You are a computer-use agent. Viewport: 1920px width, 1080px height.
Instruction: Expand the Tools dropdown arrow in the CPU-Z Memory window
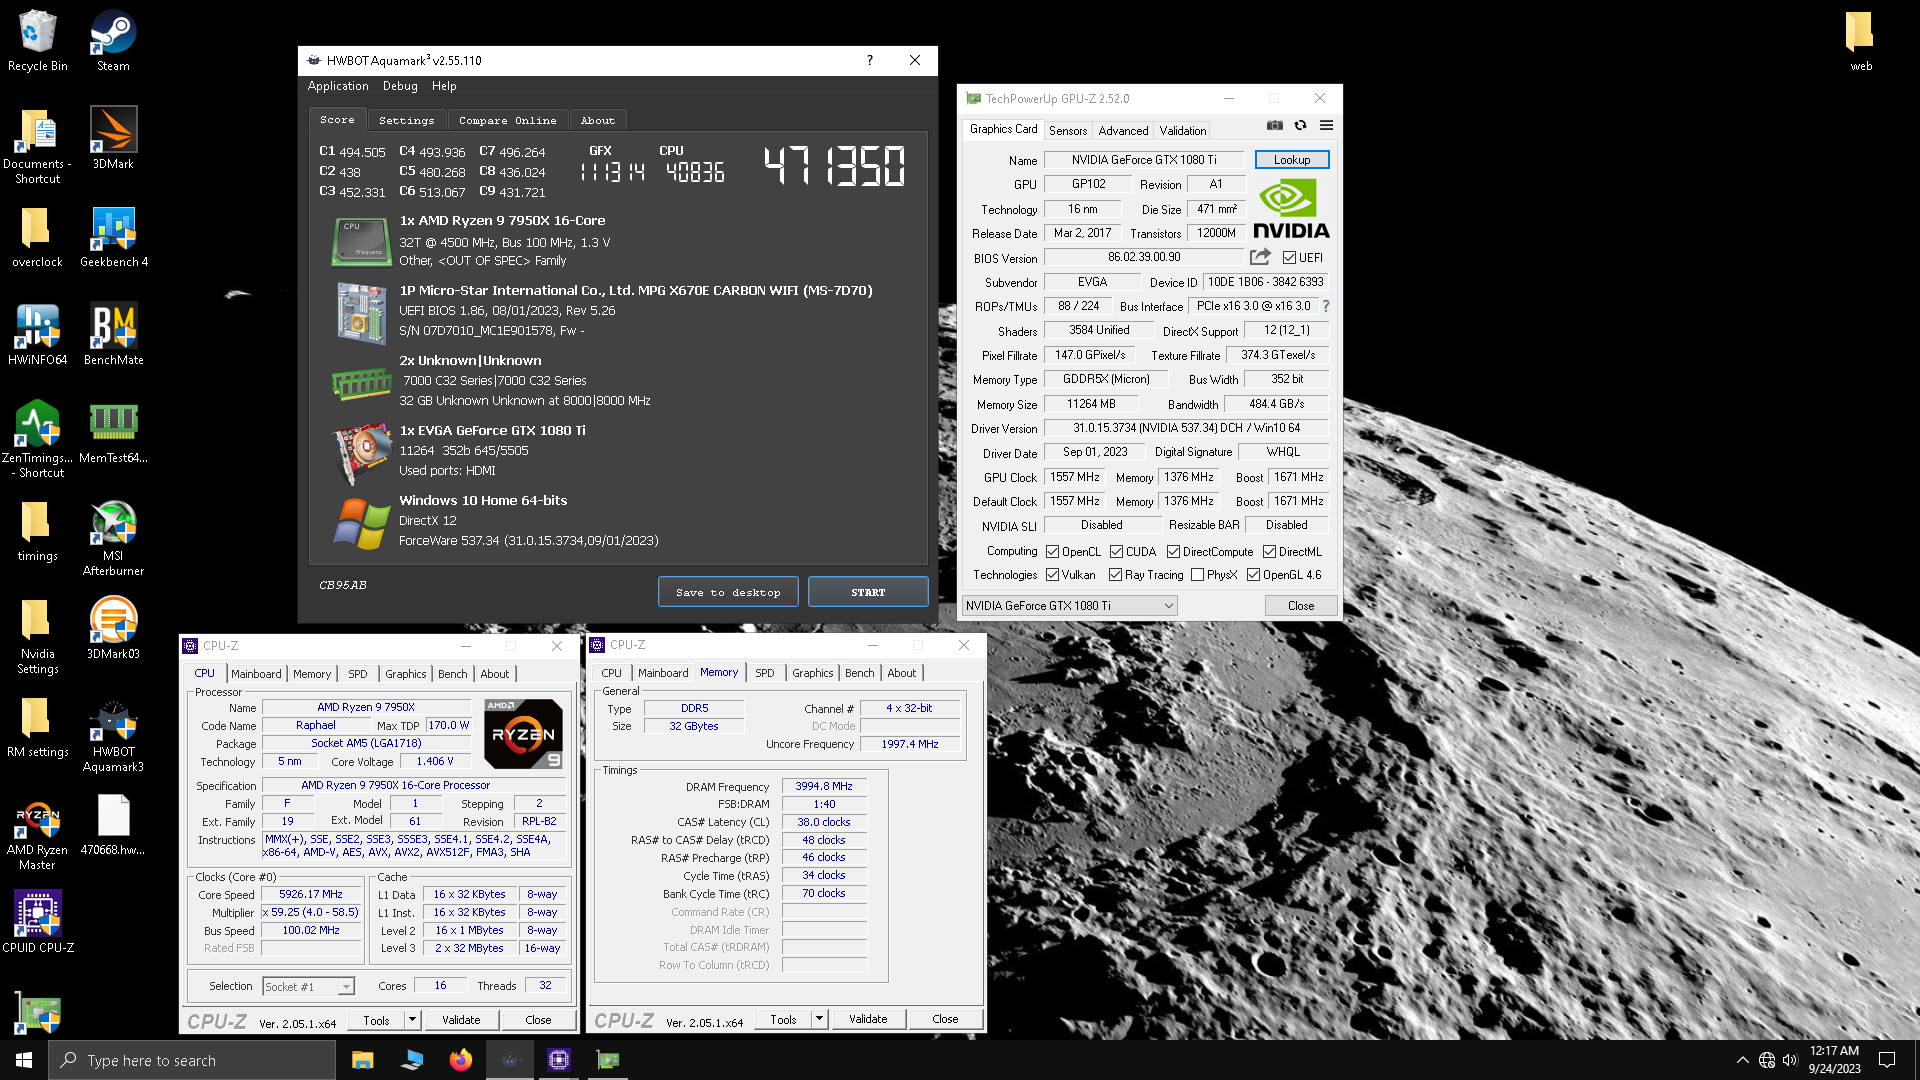[x=819, y=1019]
